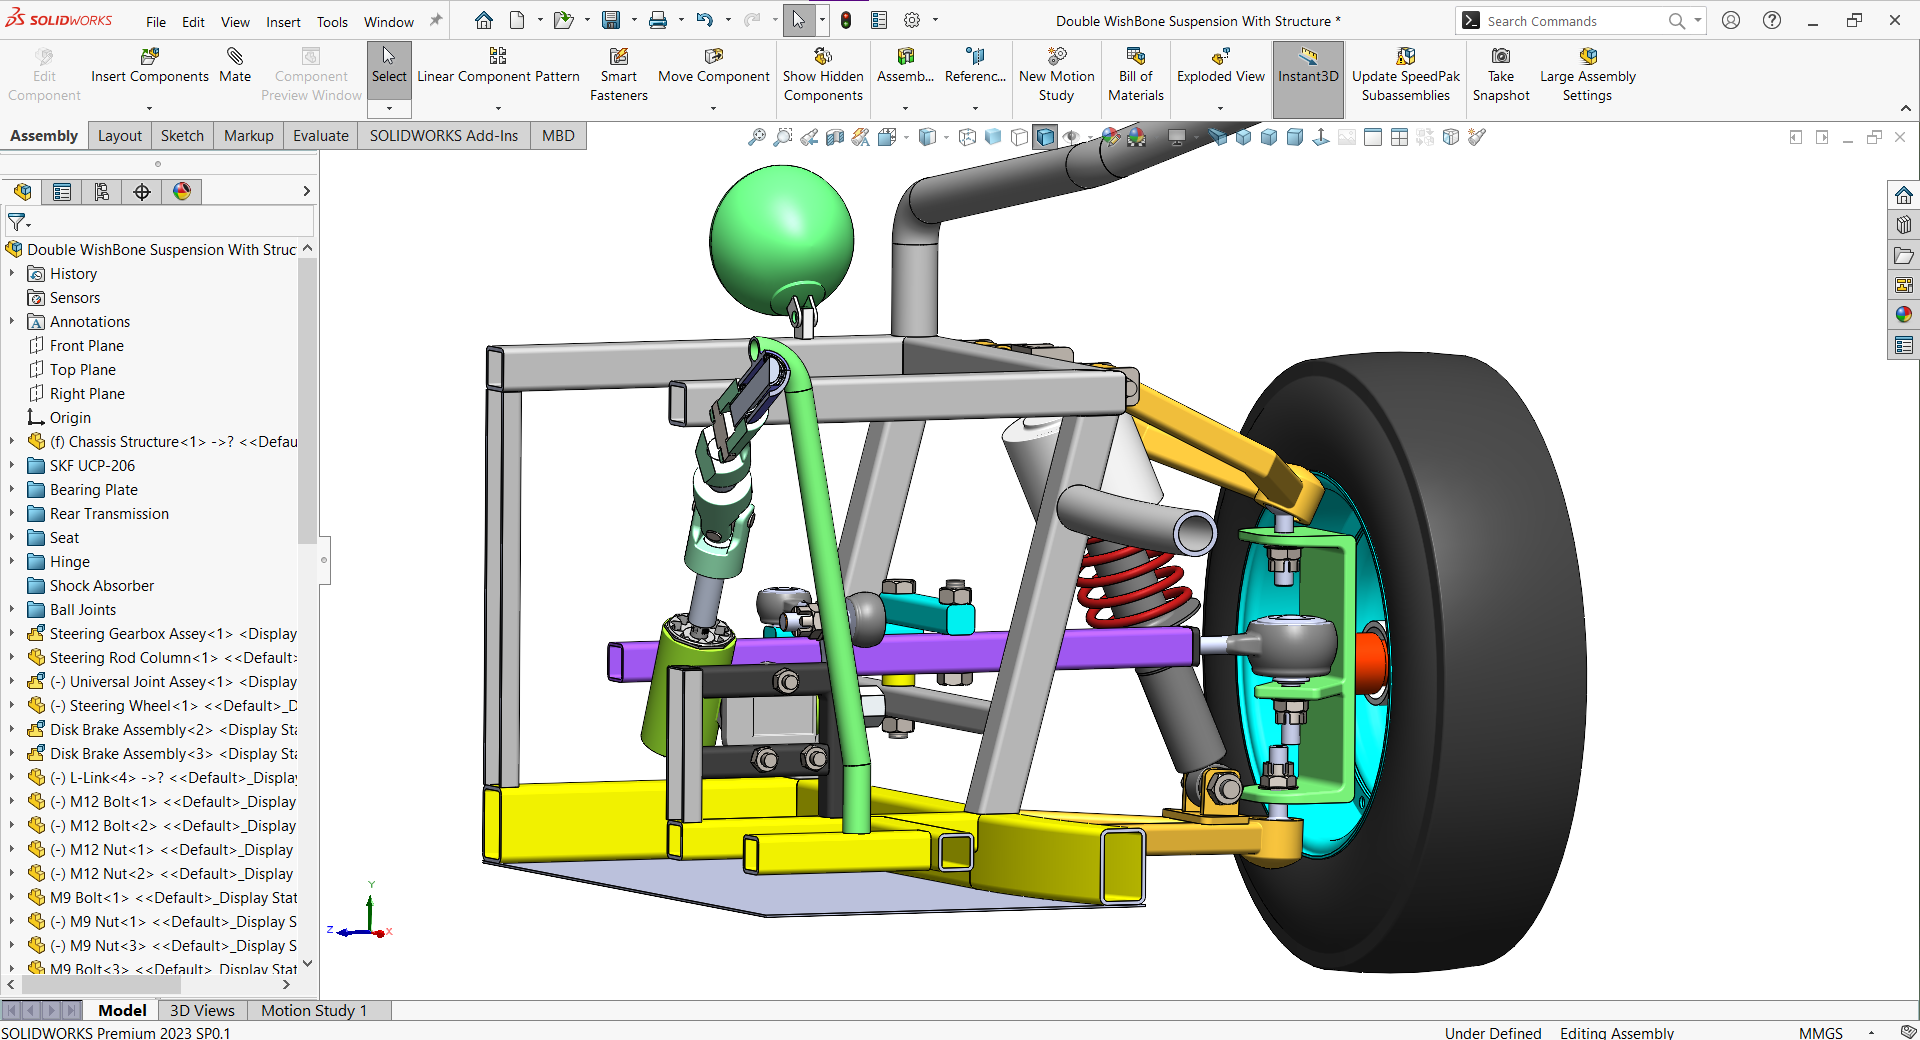Toggle the Instant3D button

click(x=1307, y=66)
